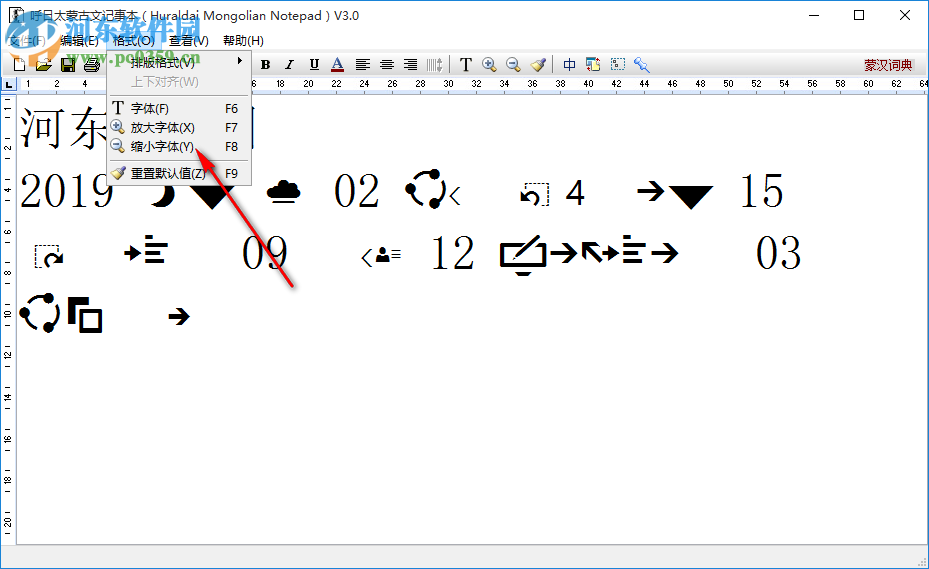Open a file with the folder icon
929x569 pixels.
click(x=43, y=65)
